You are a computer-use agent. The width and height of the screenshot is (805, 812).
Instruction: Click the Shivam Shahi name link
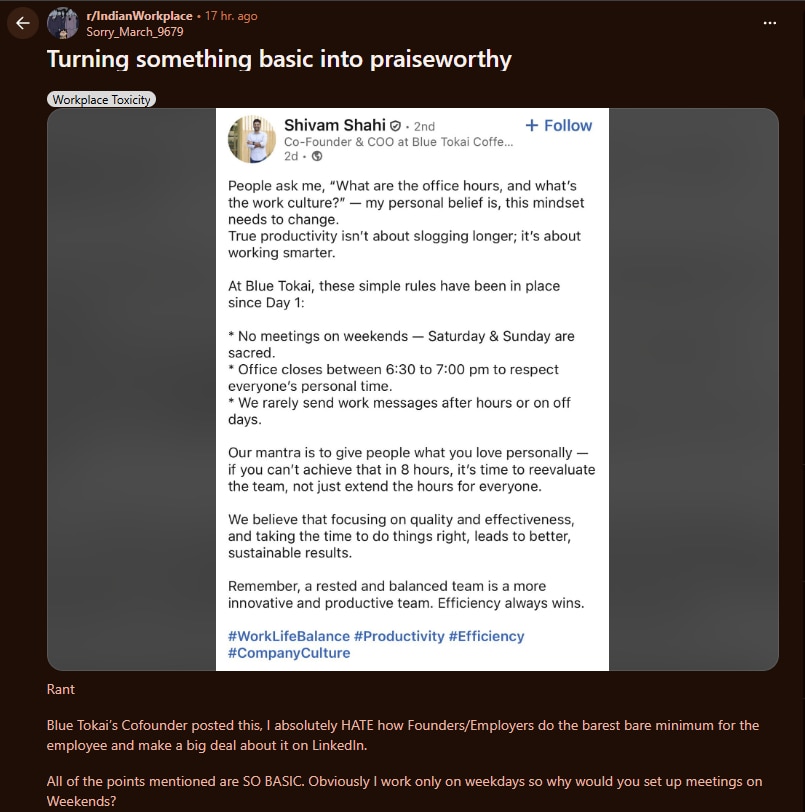point(335,125)
